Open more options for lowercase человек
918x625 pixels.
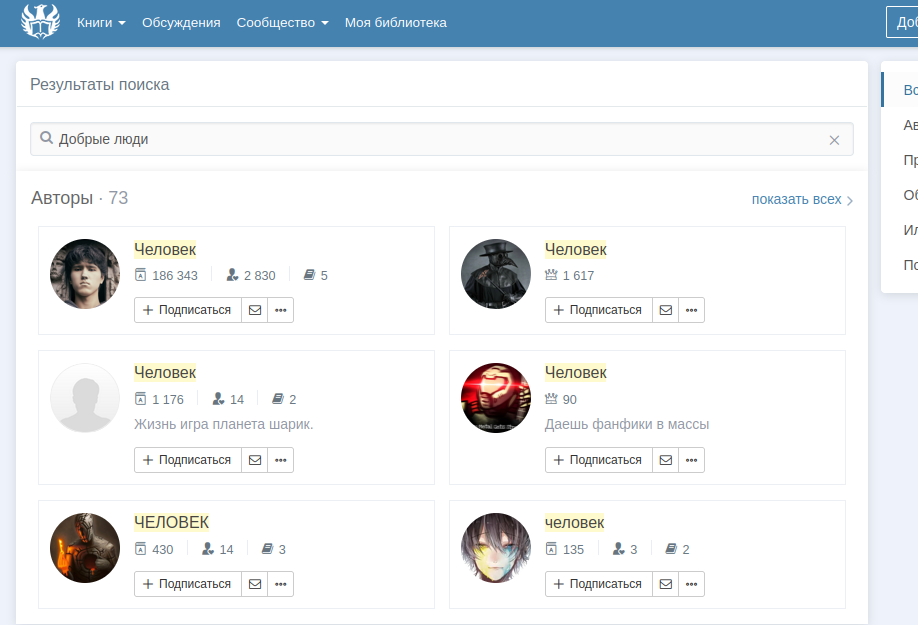[691, 584]
